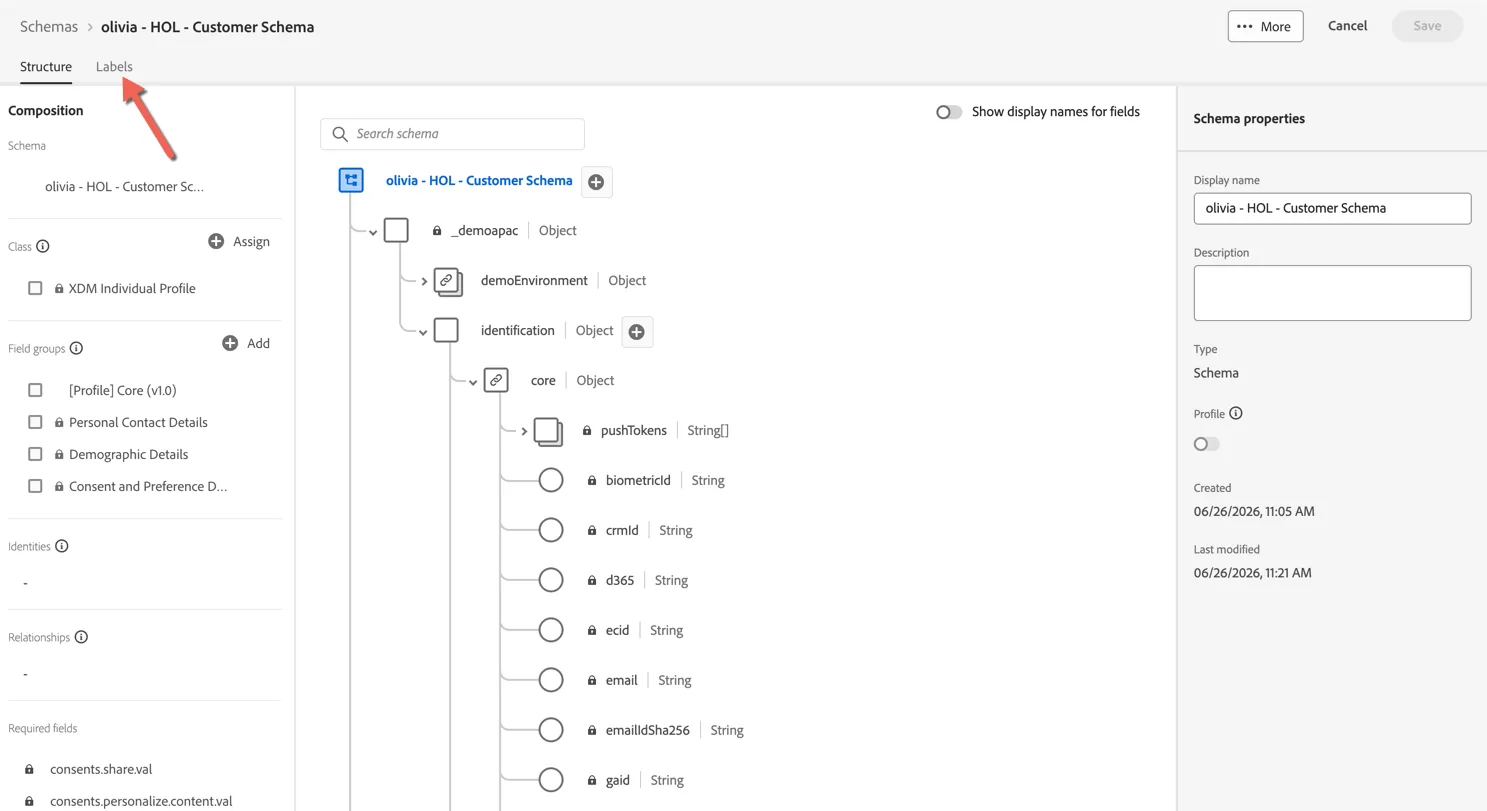Select the gaid field circle

551,780
